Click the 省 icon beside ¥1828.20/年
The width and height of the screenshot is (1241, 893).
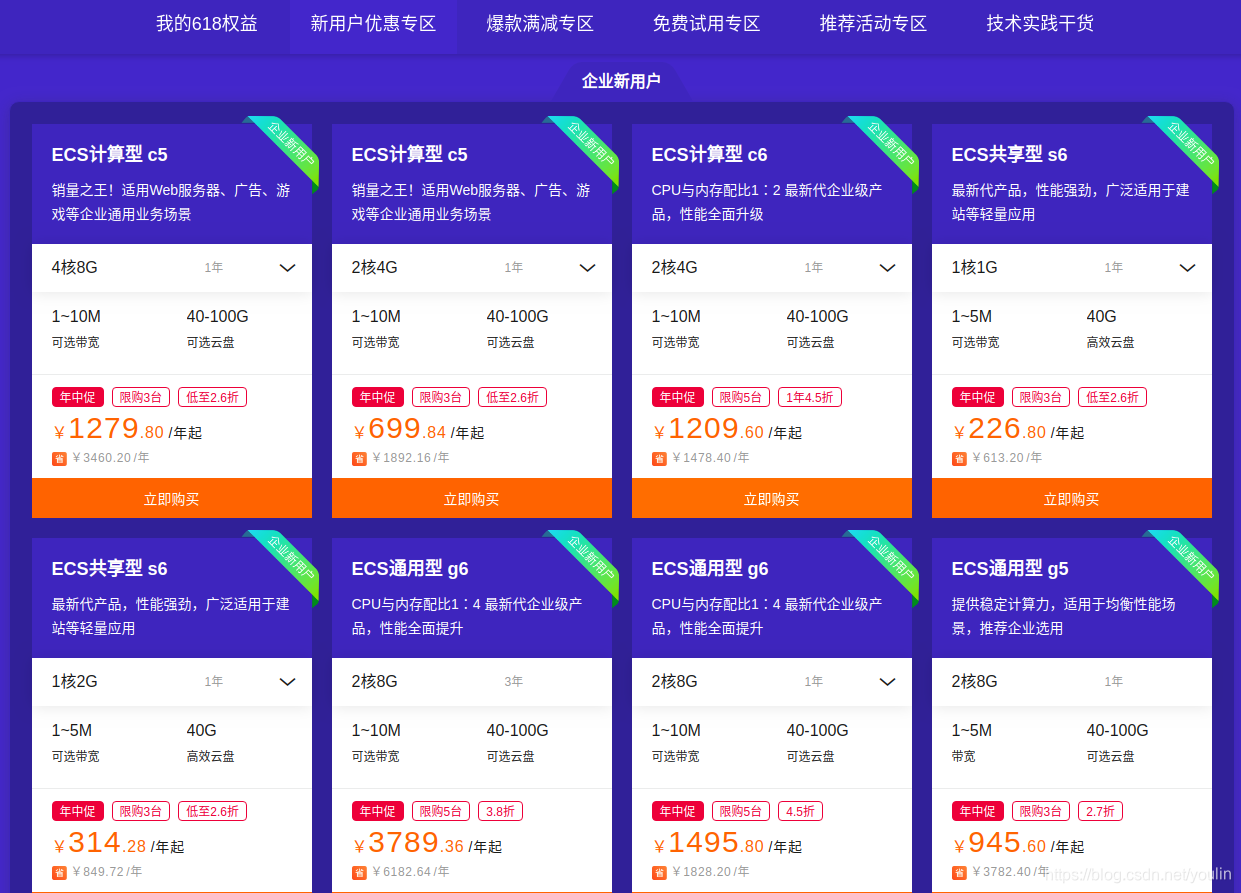659,873
